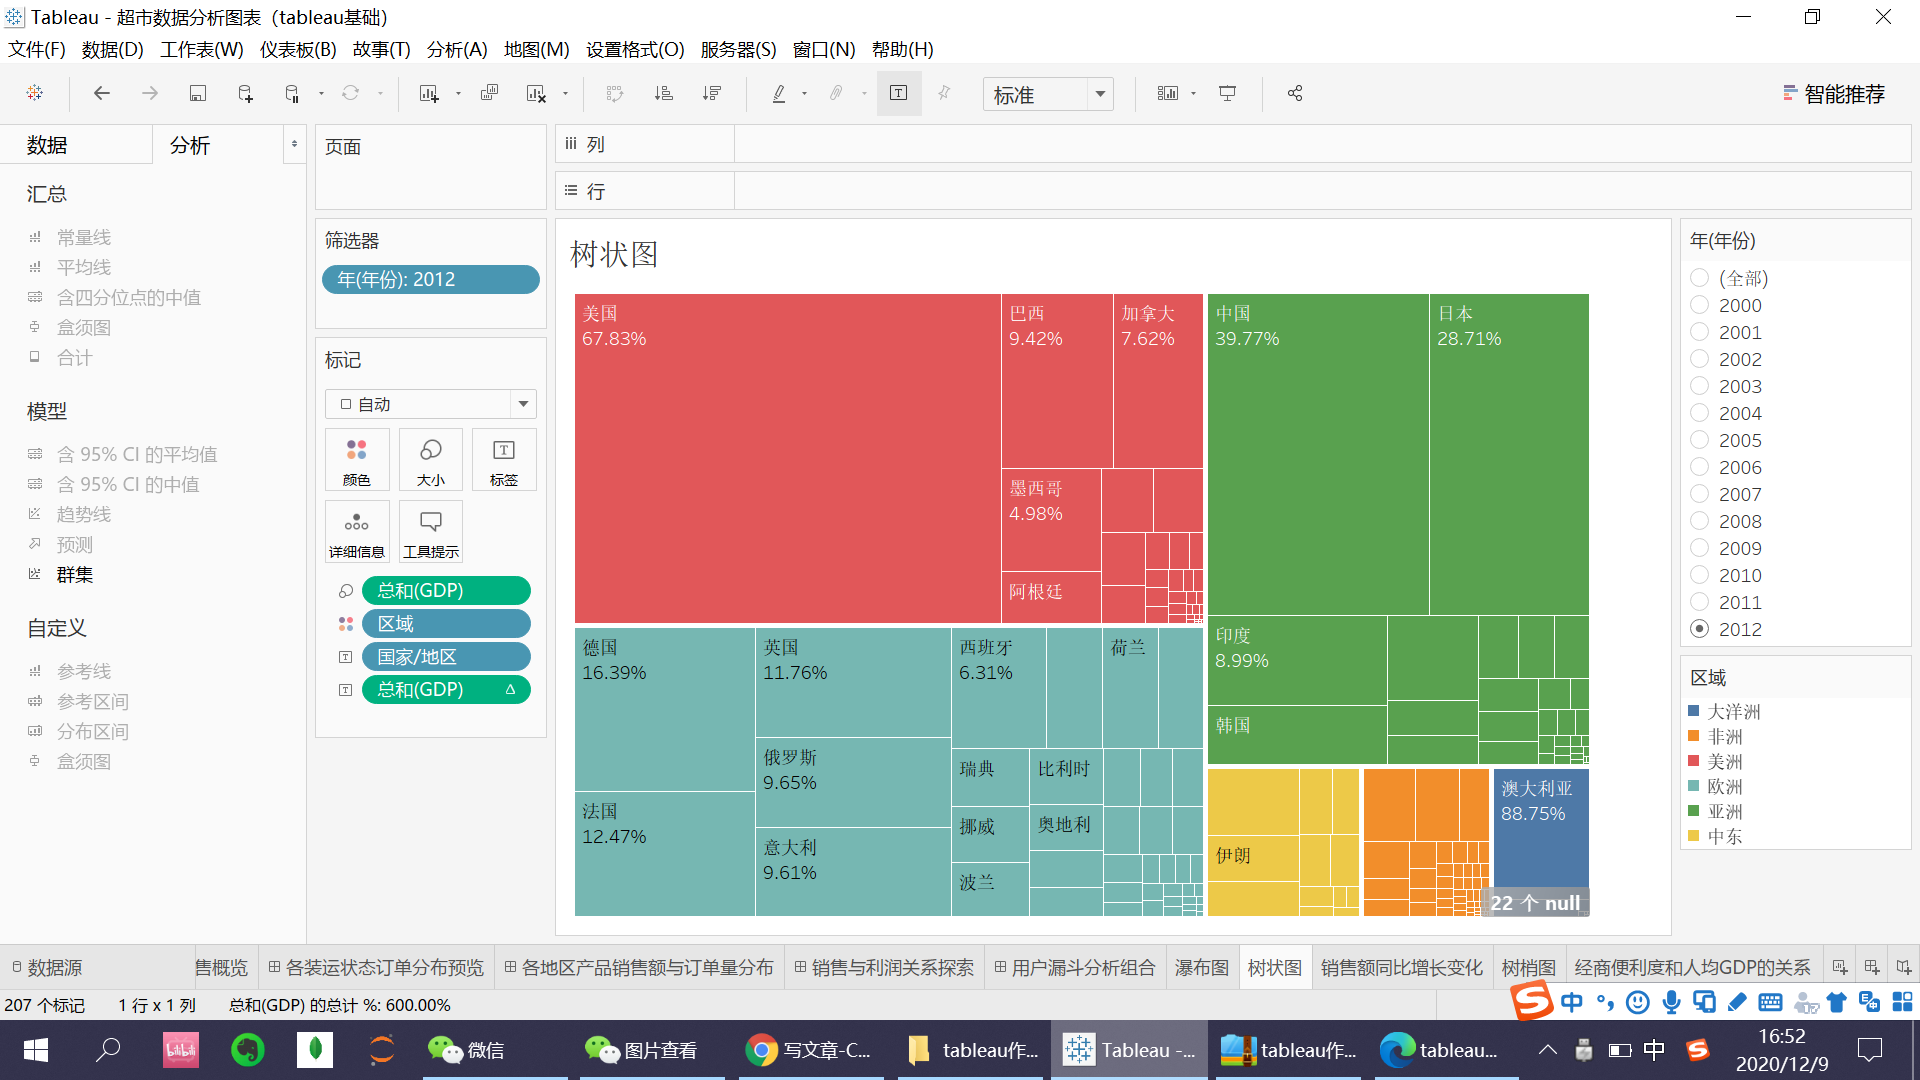
Task: Click the Detail shelf icon
Action: point(356,531)
